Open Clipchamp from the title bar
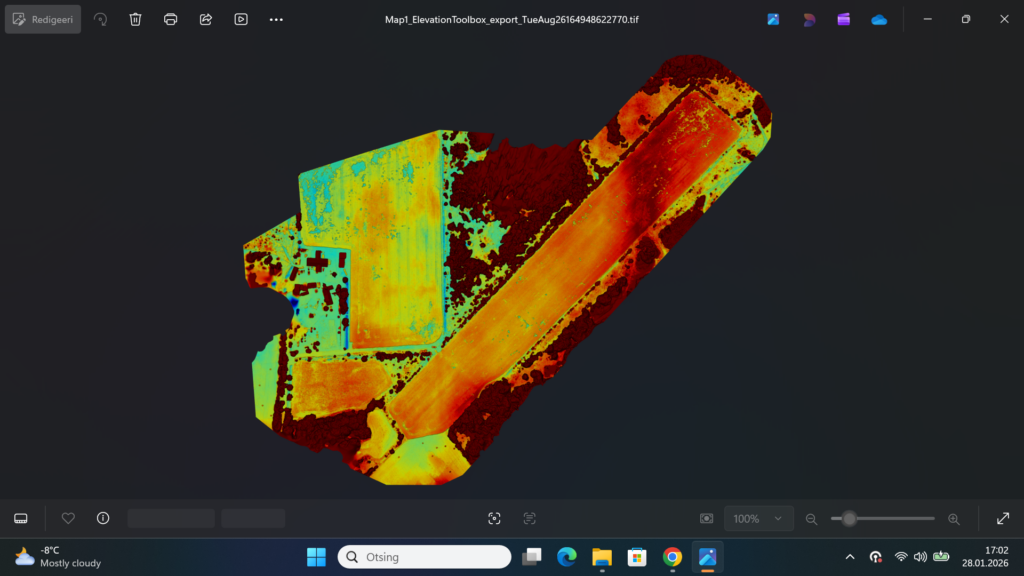The height and width of the screenshot is (576, 1024). coord(844,19)
